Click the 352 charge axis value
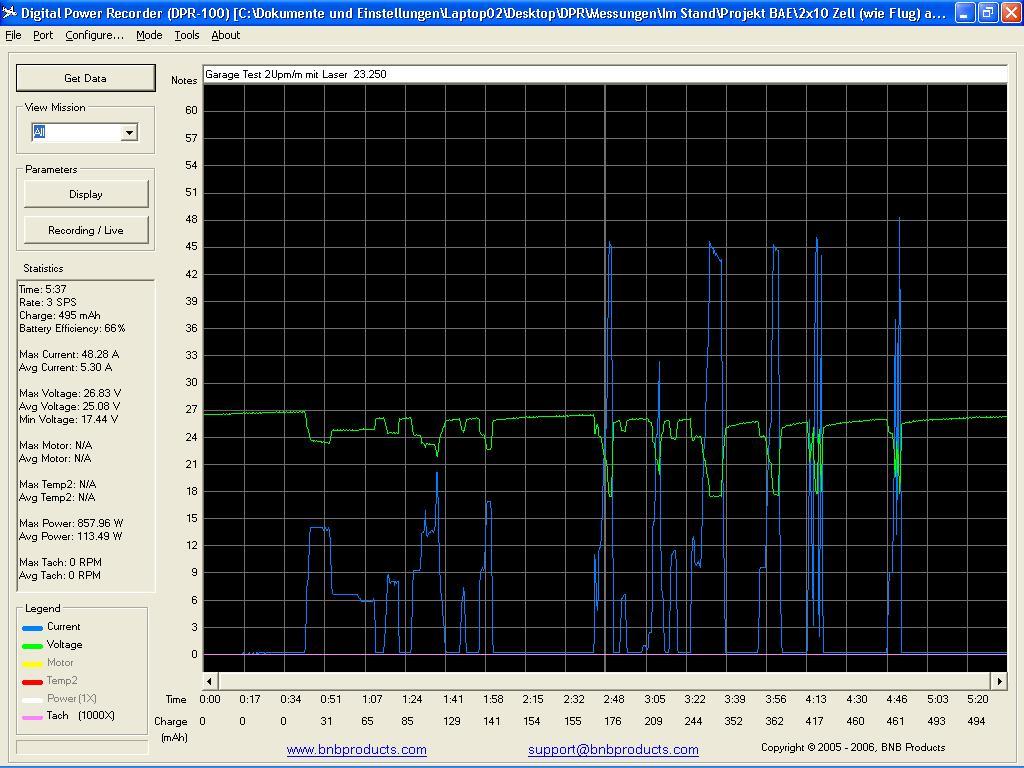 pos(733,721)
